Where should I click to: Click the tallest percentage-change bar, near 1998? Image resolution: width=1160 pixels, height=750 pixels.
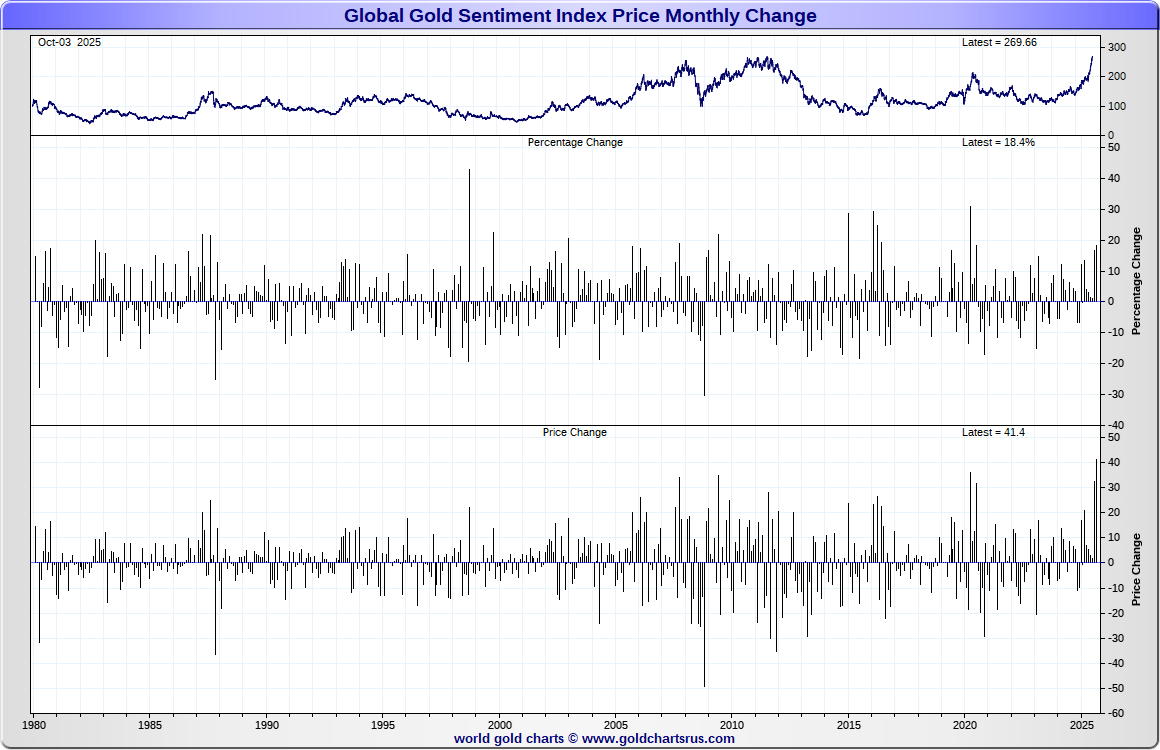469,235
